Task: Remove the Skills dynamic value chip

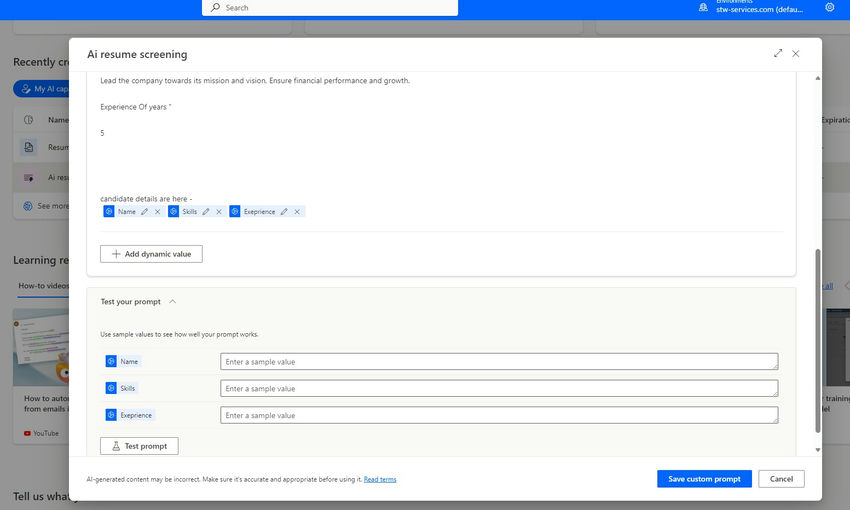Action: point(219,212)
